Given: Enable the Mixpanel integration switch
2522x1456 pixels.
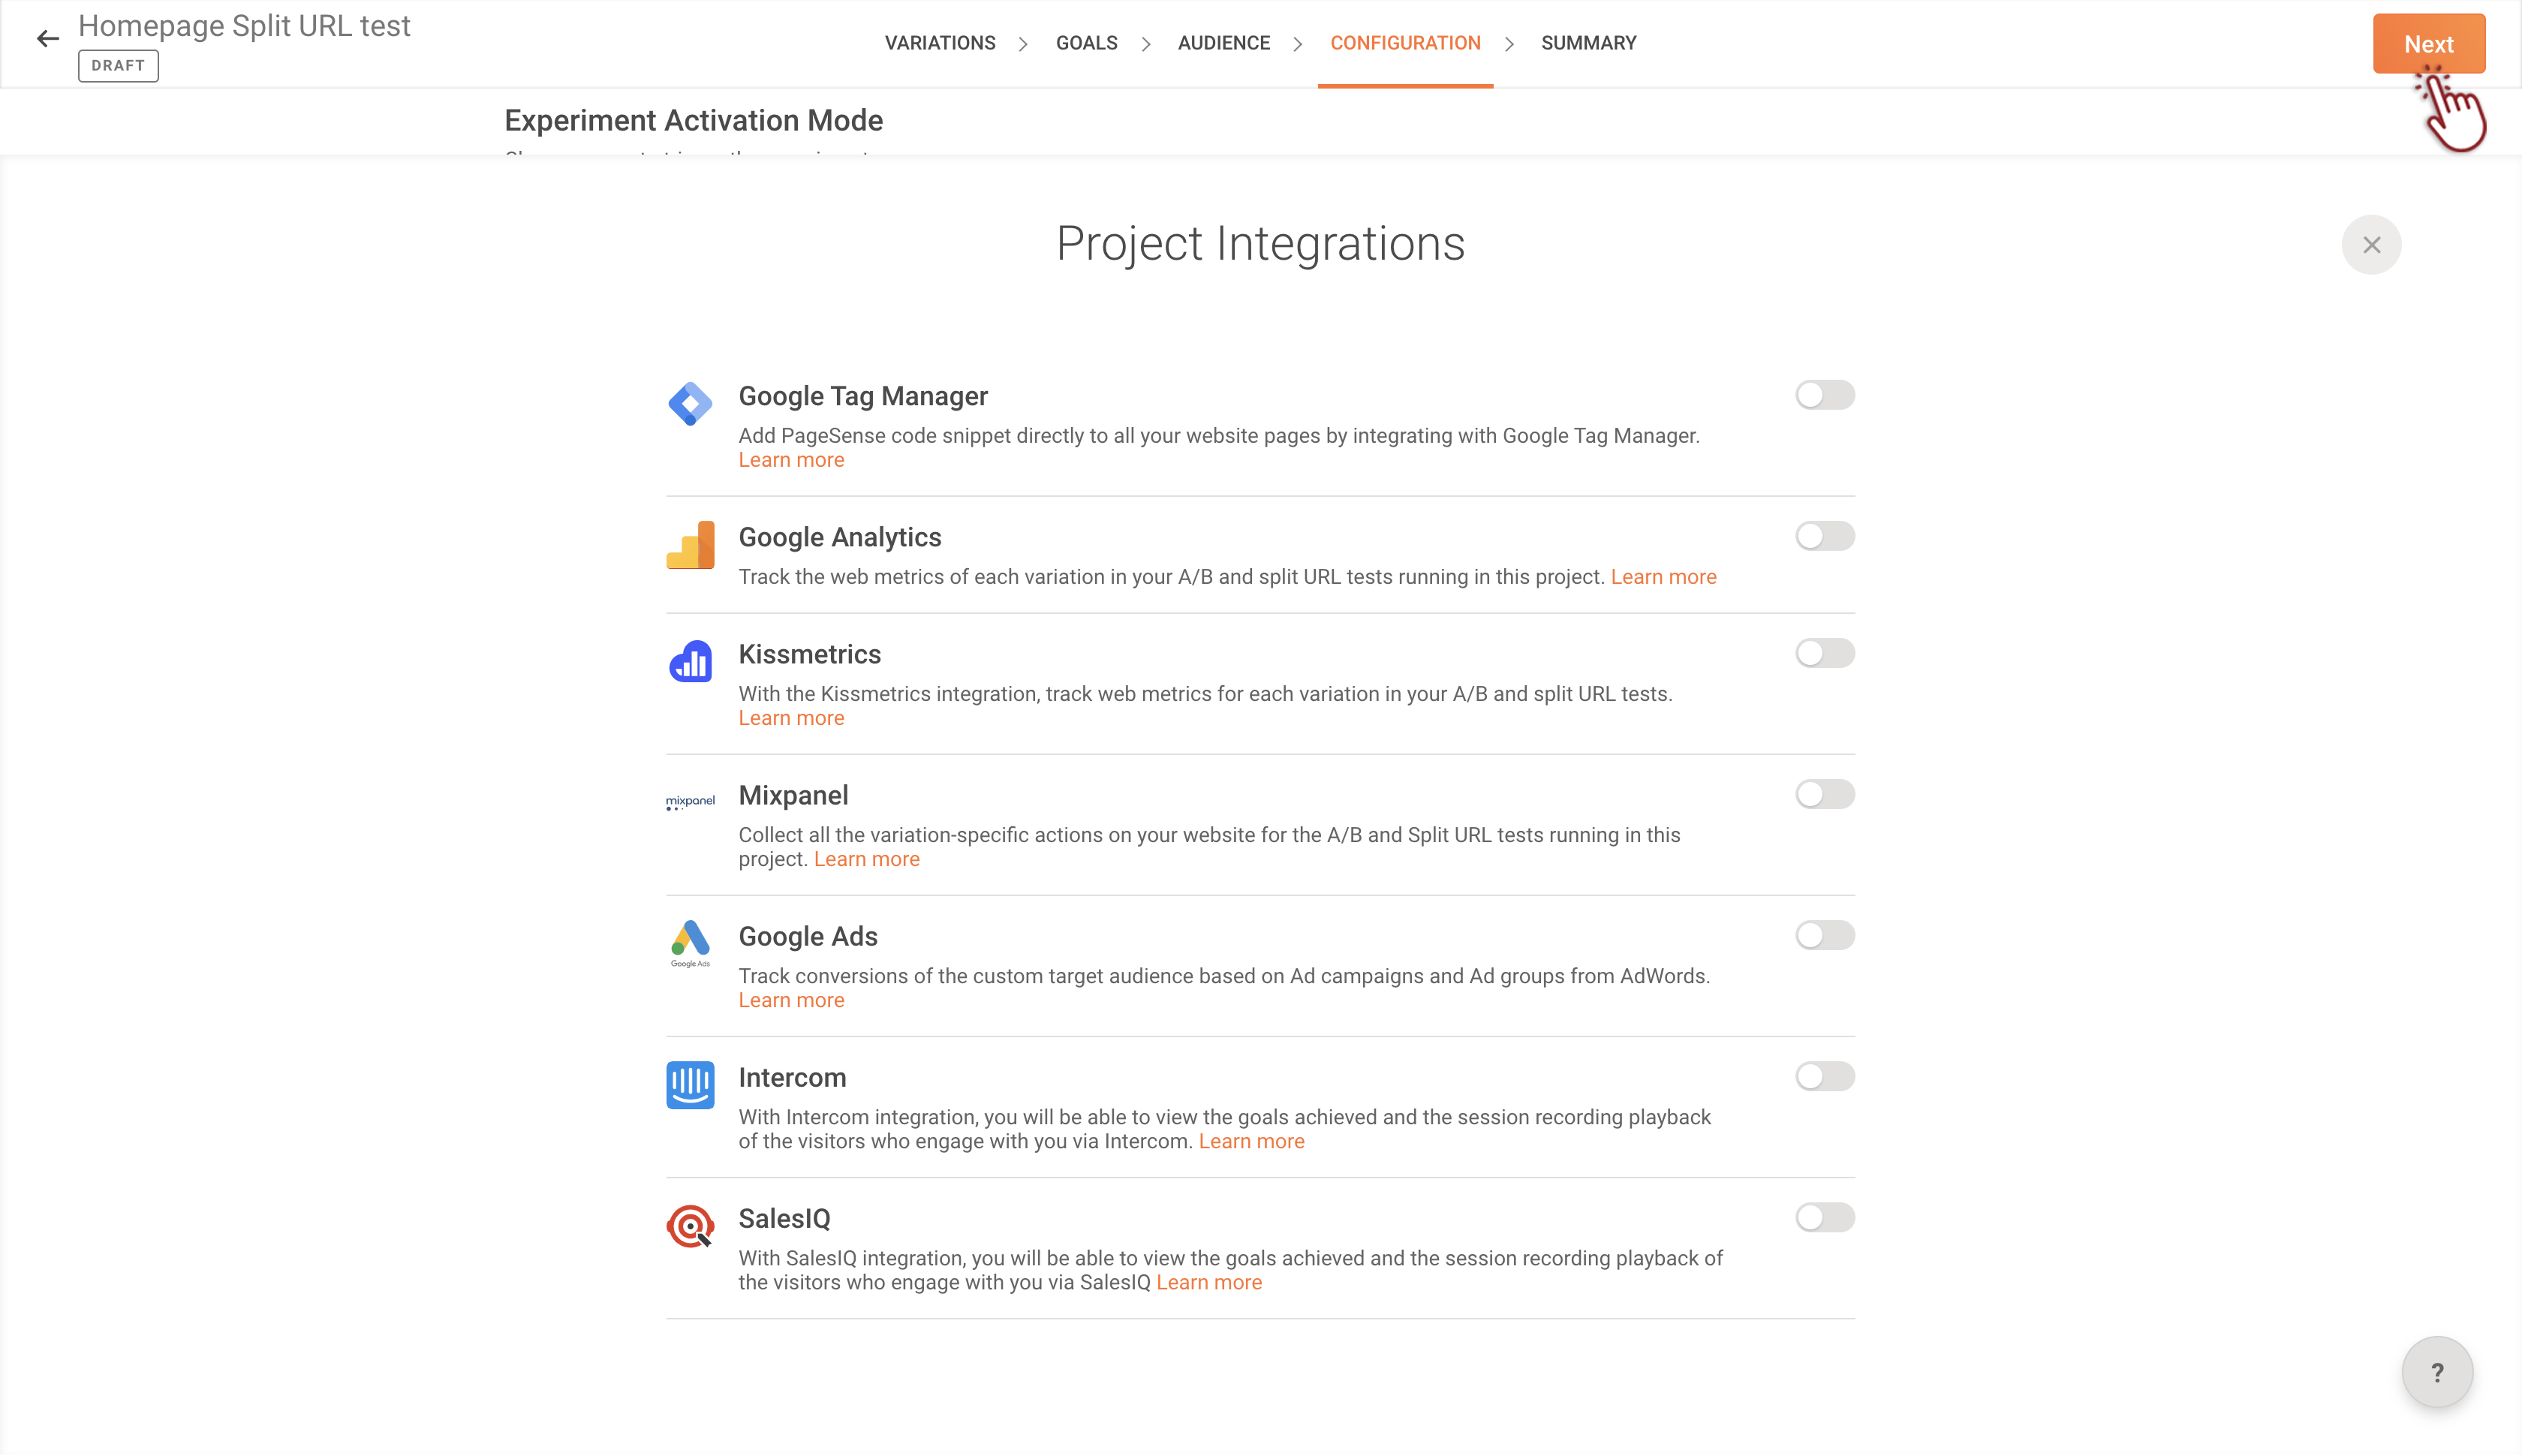Looking at the screenshot, I should [x=1824, y=794].
